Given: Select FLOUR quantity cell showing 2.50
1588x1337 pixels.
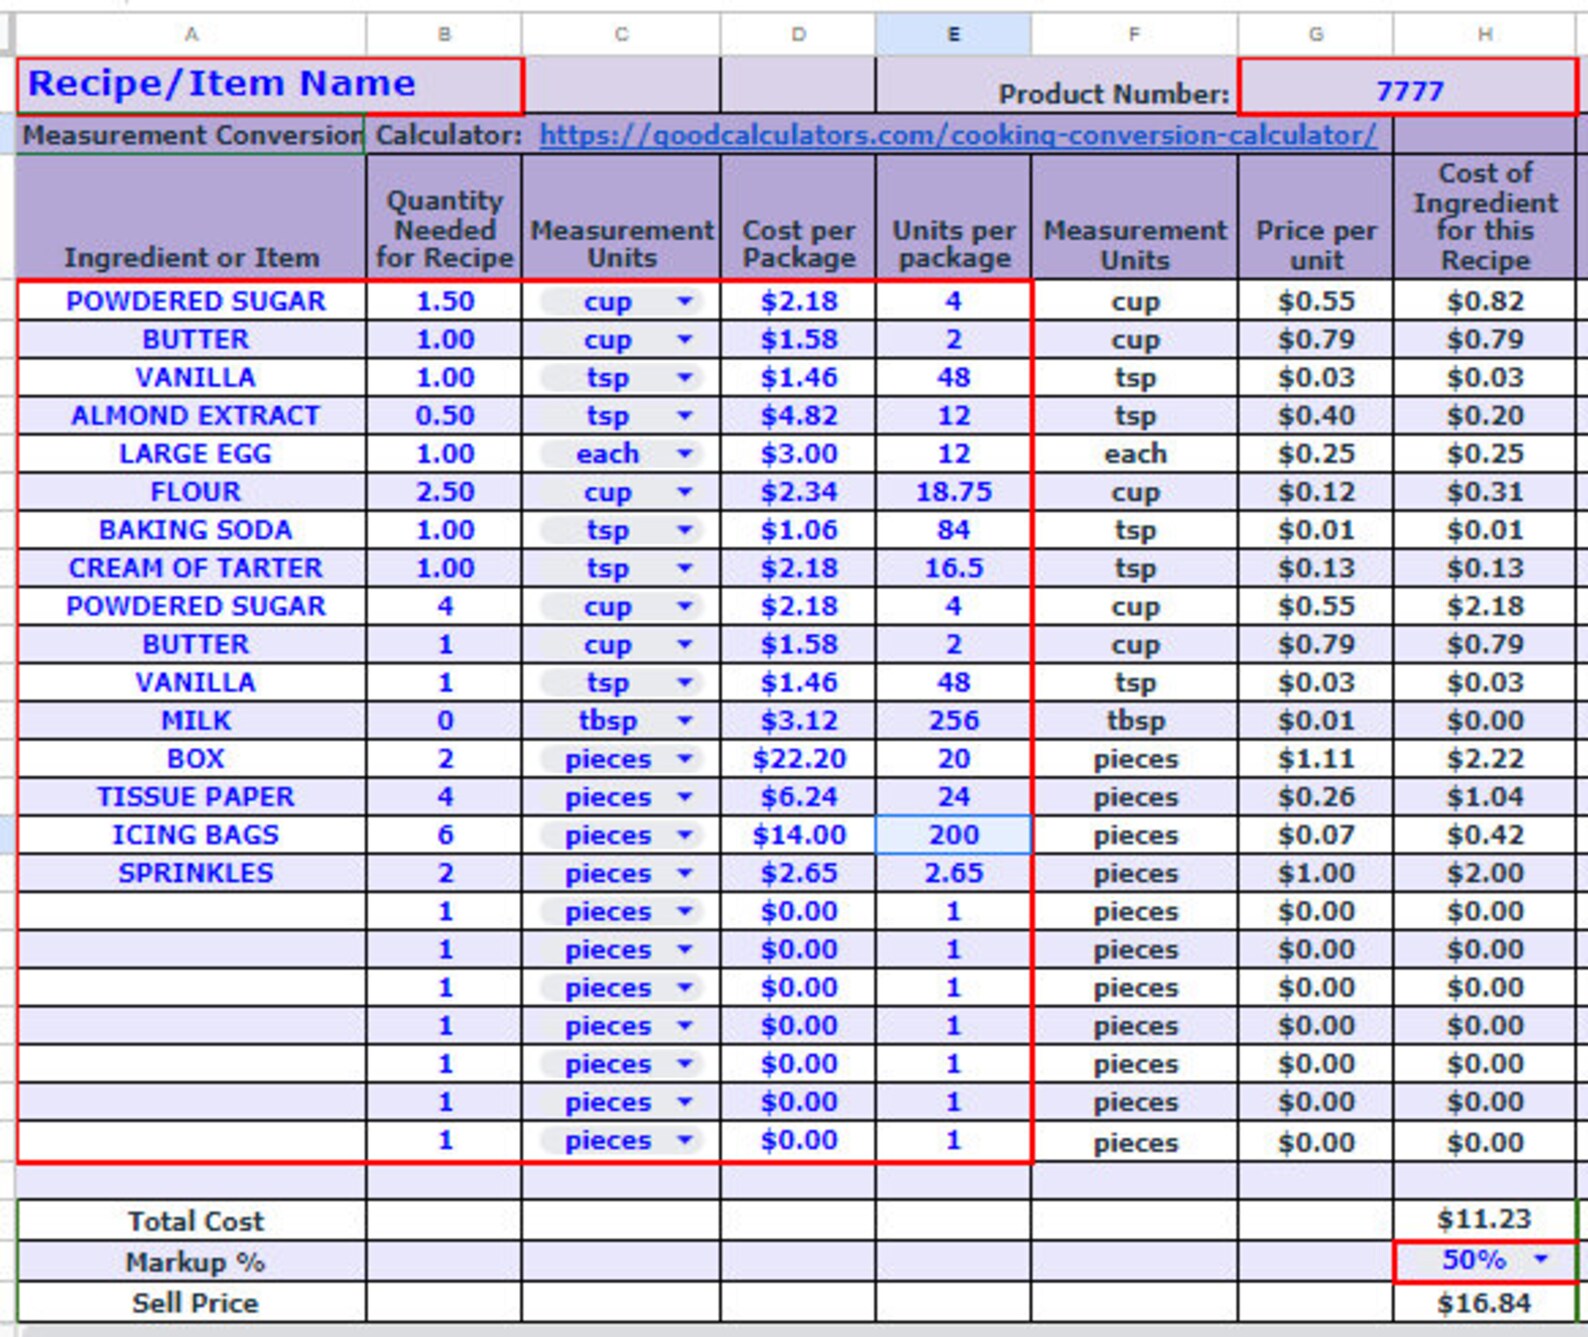Looking at the screenshot, I should (444, 492).
